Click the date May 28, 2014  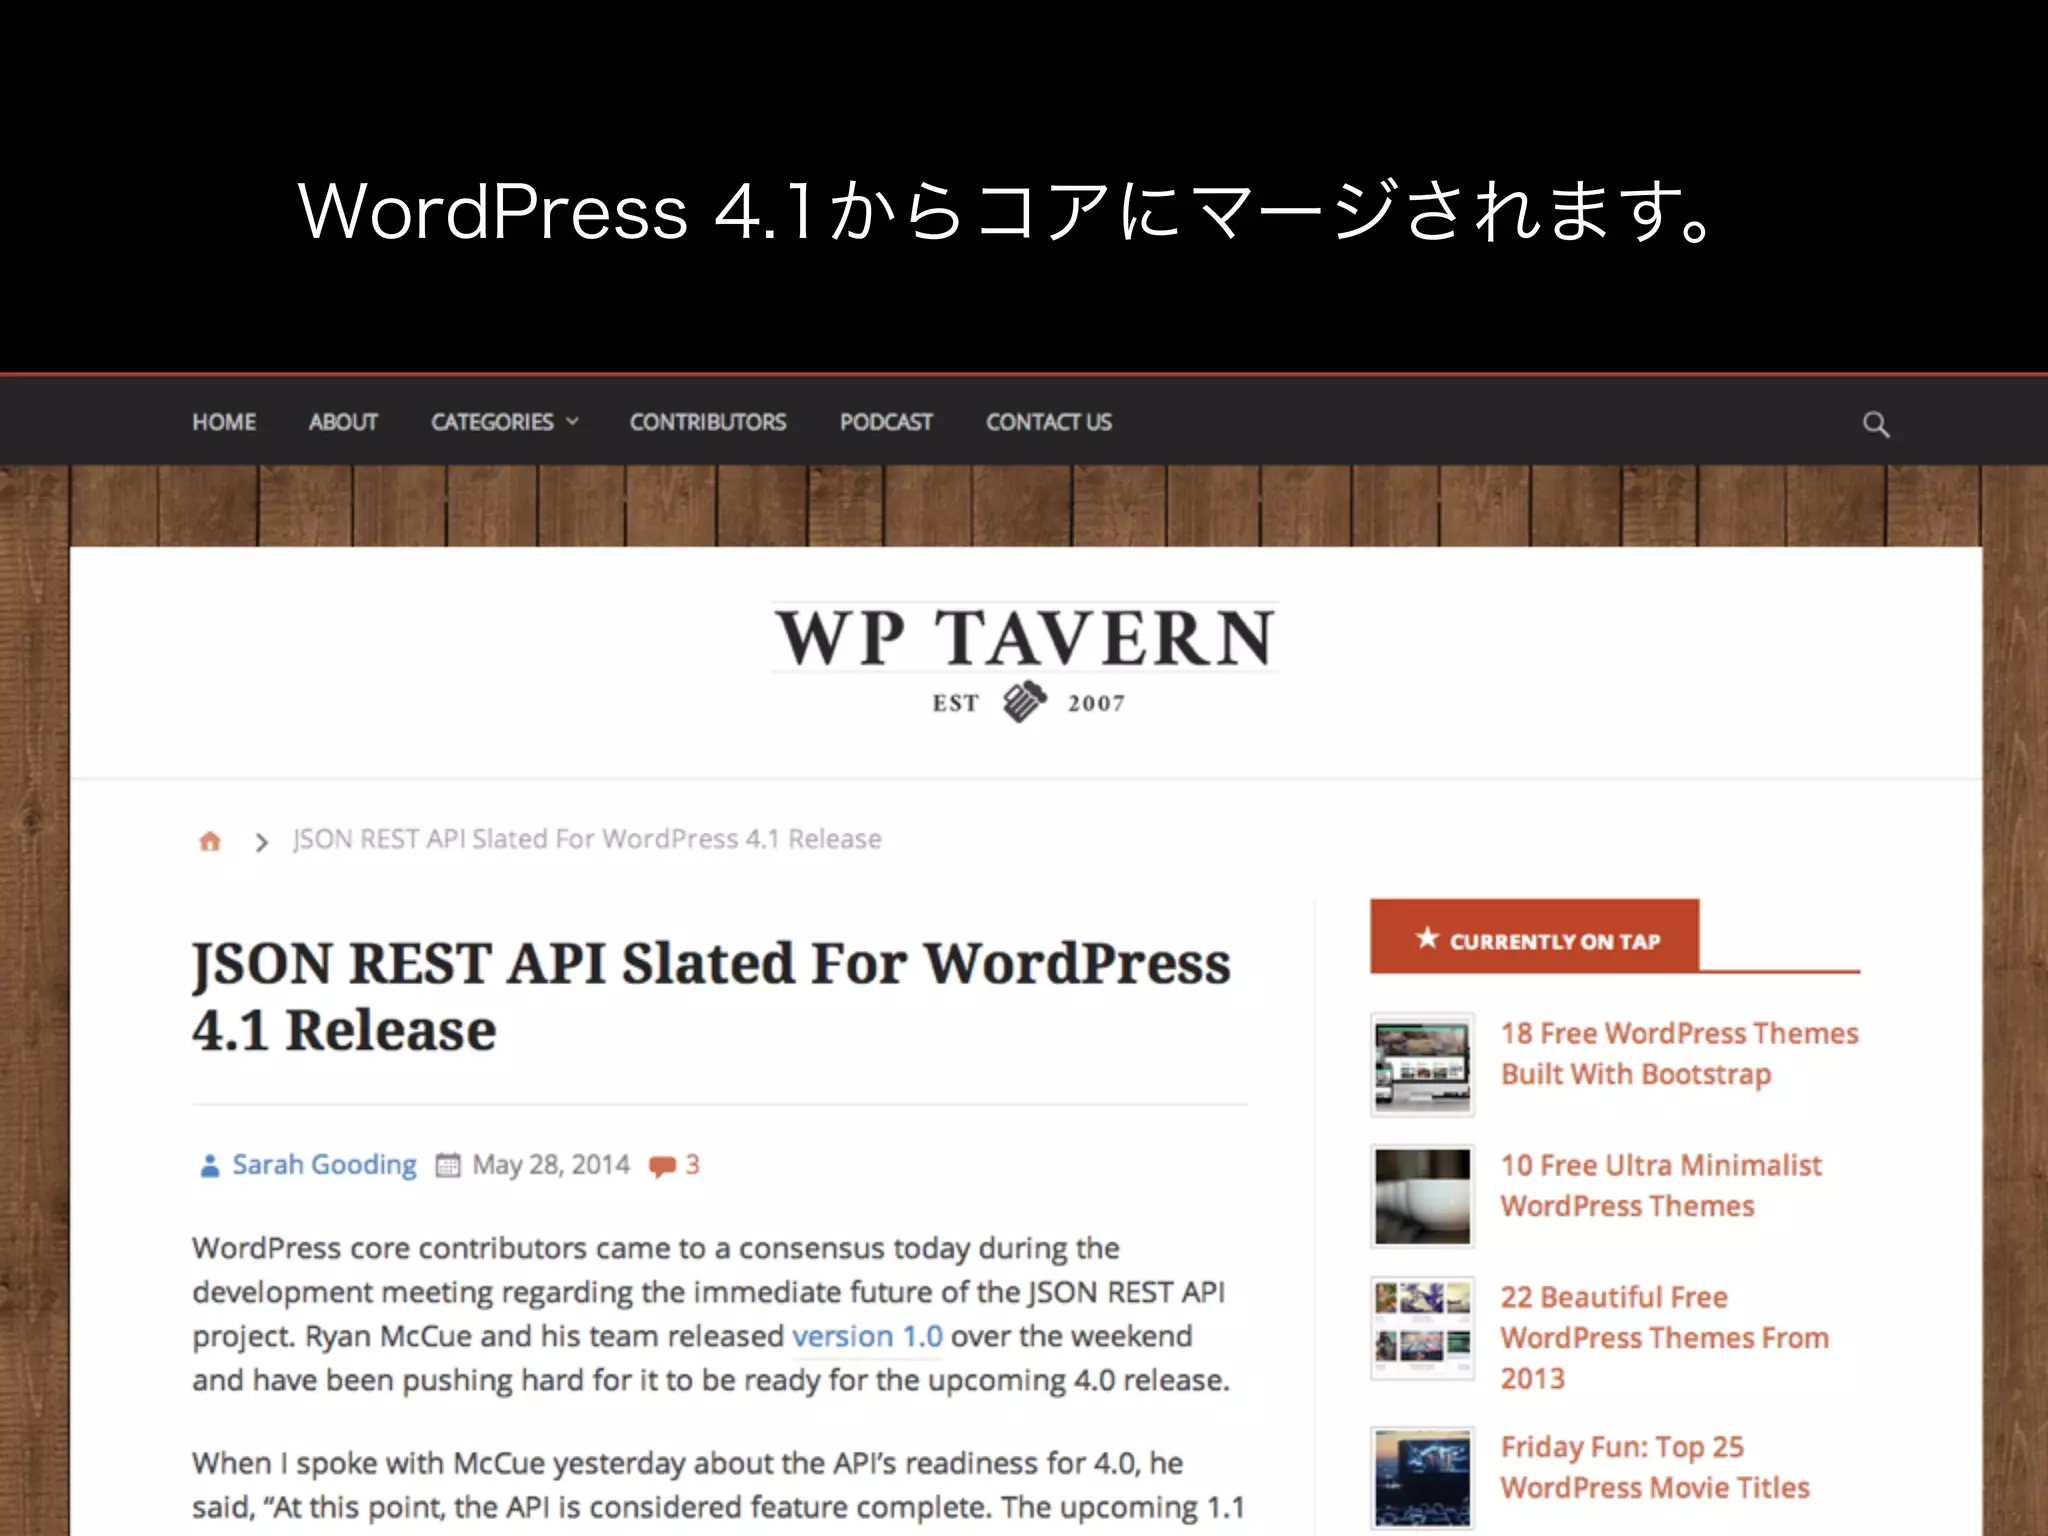(x=551, y=1165)
